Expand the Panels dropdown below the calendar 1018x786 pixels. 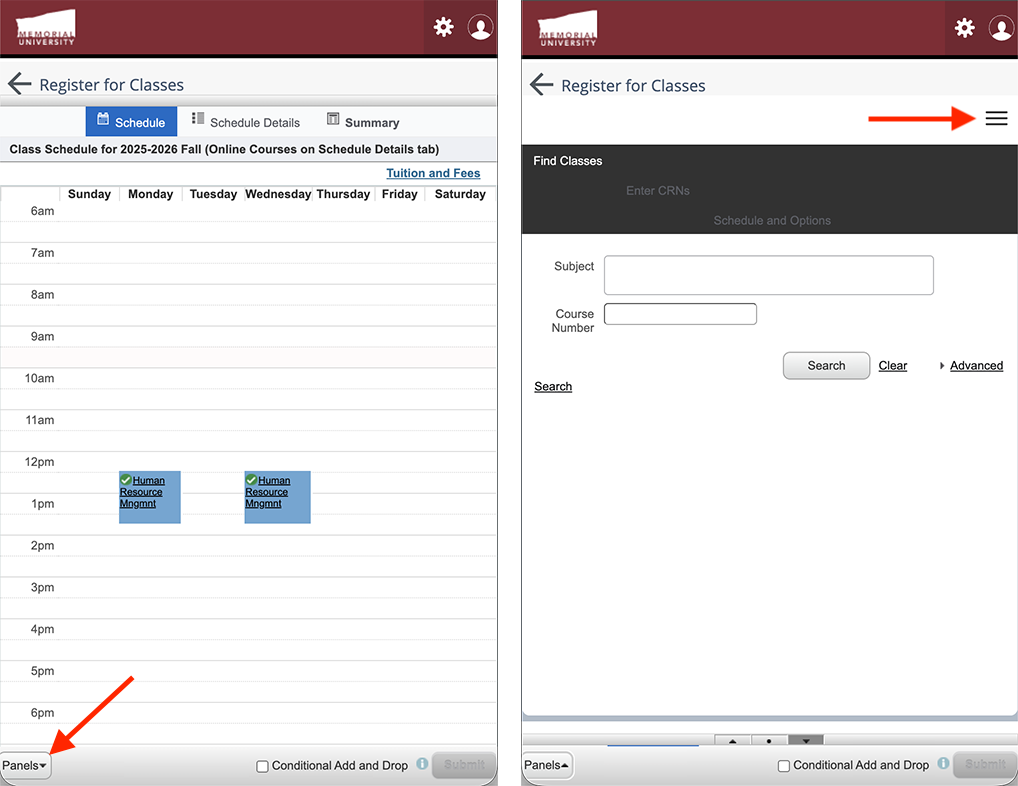pos(25,765)
